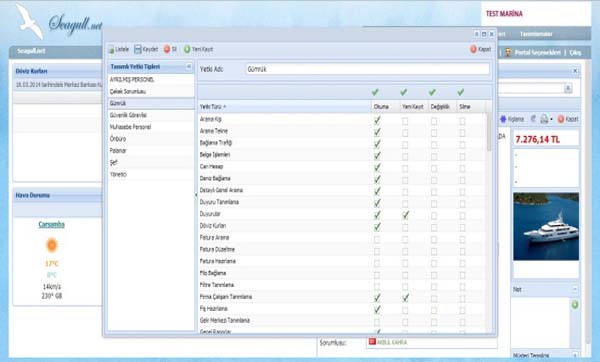Uncheck Yeni Kayıt for Firma Çalışanı Tanımlama
This screenshot has width=600, height=362.
(x=405, y=298)
